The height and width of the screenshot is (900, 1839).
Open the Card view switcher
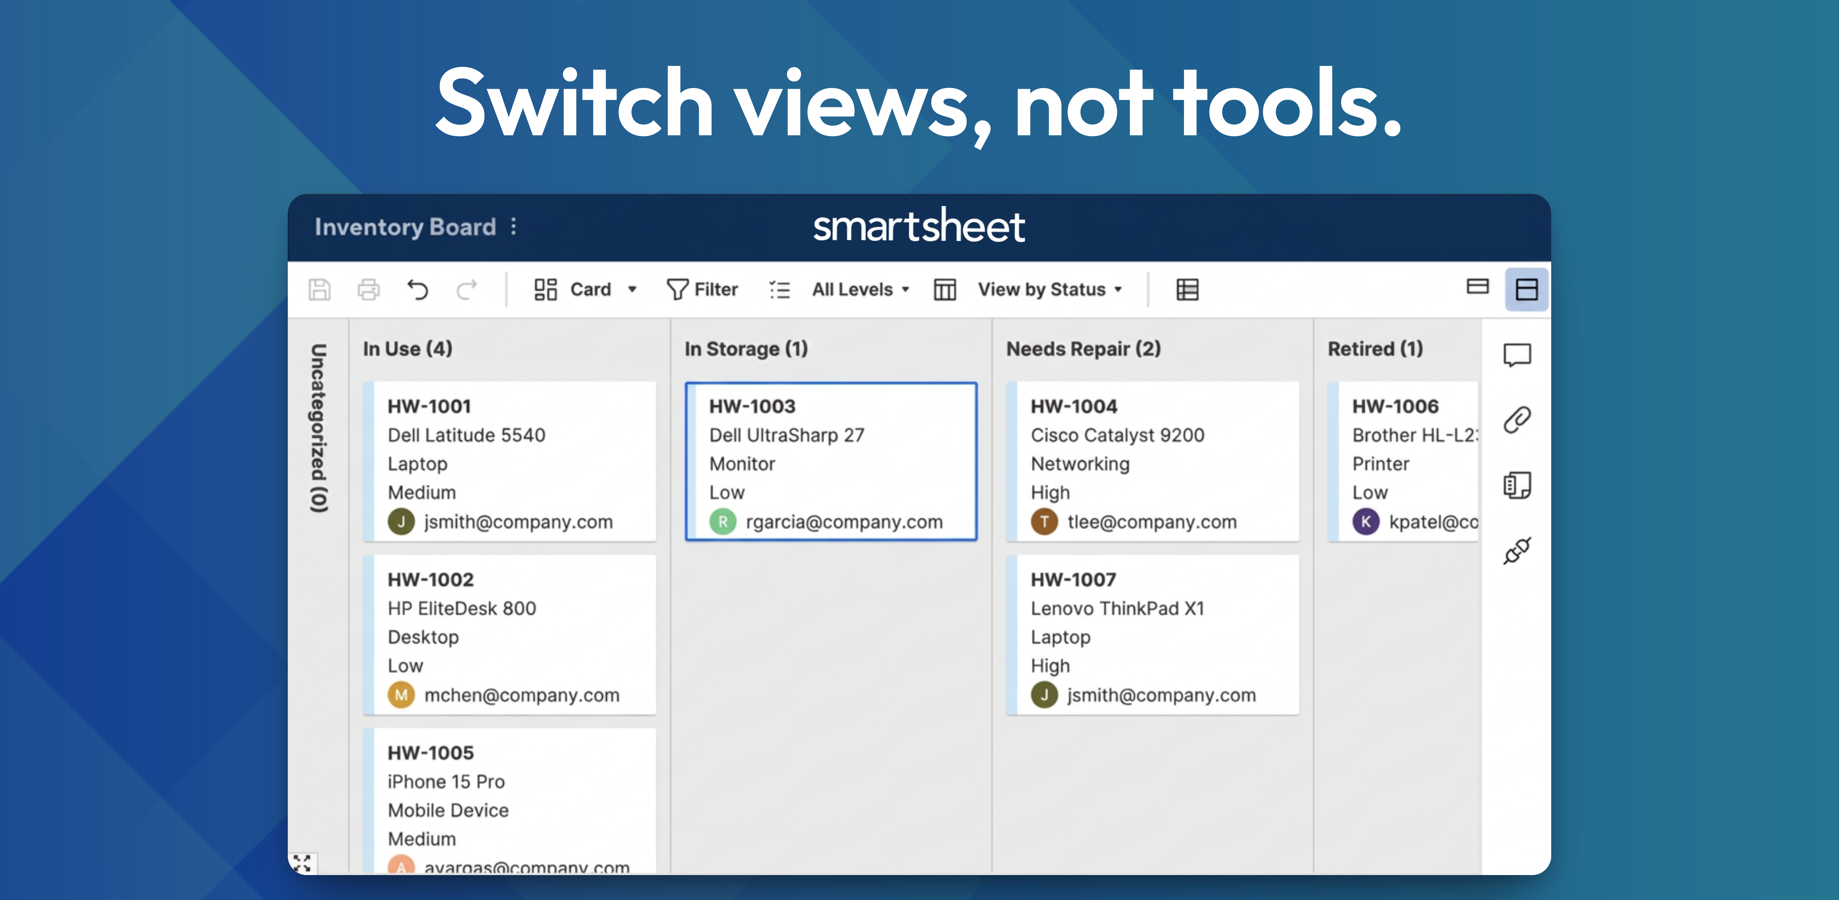pyautogui.click(x=585, y=290)
